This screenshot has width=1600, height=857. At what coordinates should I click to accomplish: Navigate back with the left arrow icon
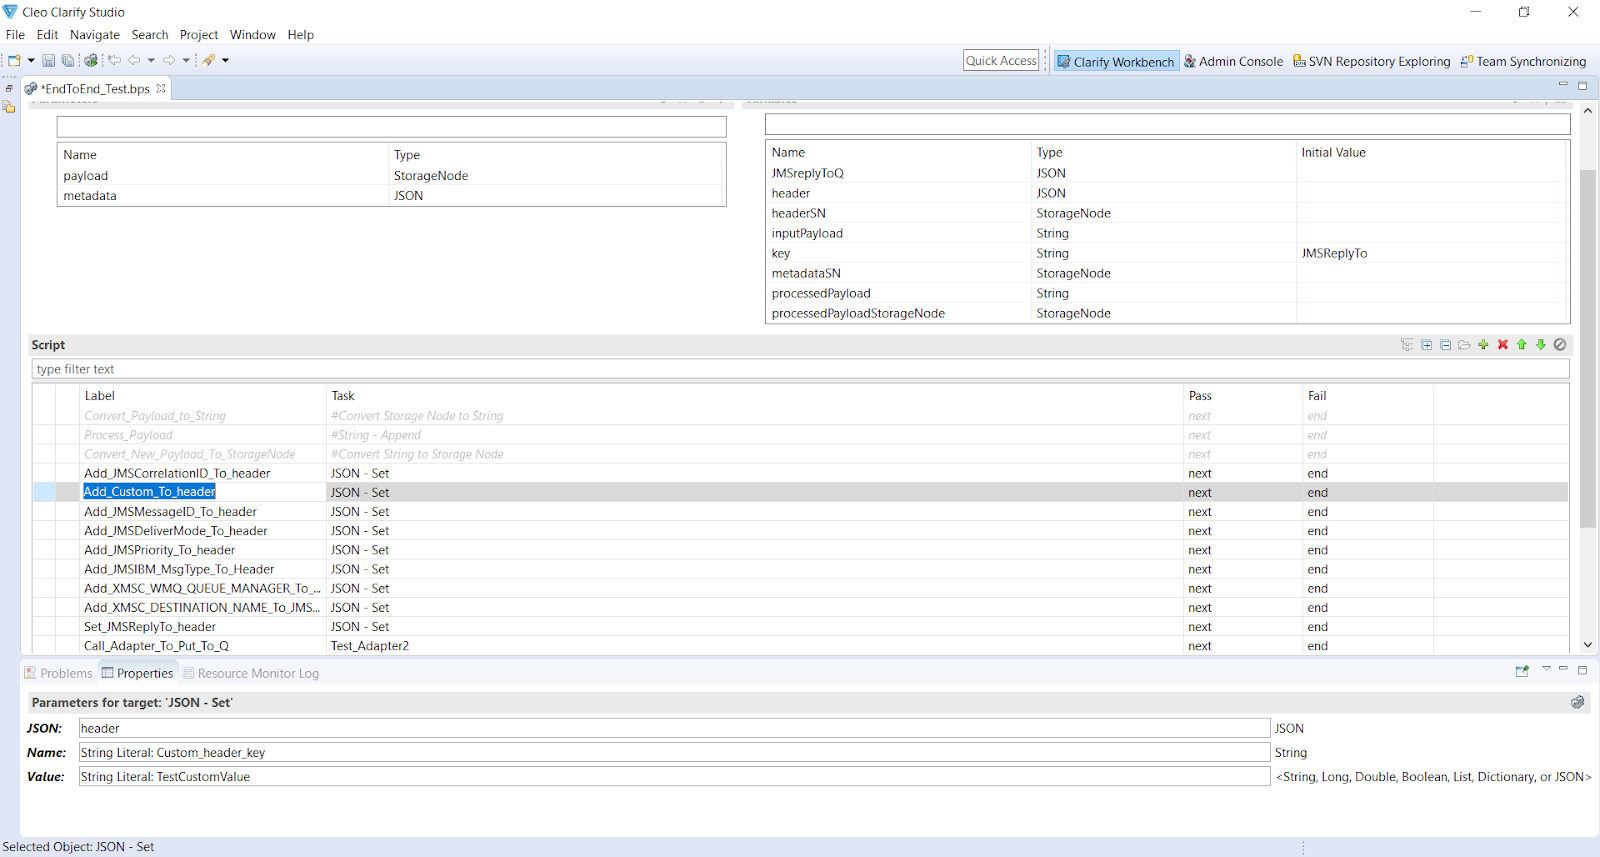[x=134, y=60]
